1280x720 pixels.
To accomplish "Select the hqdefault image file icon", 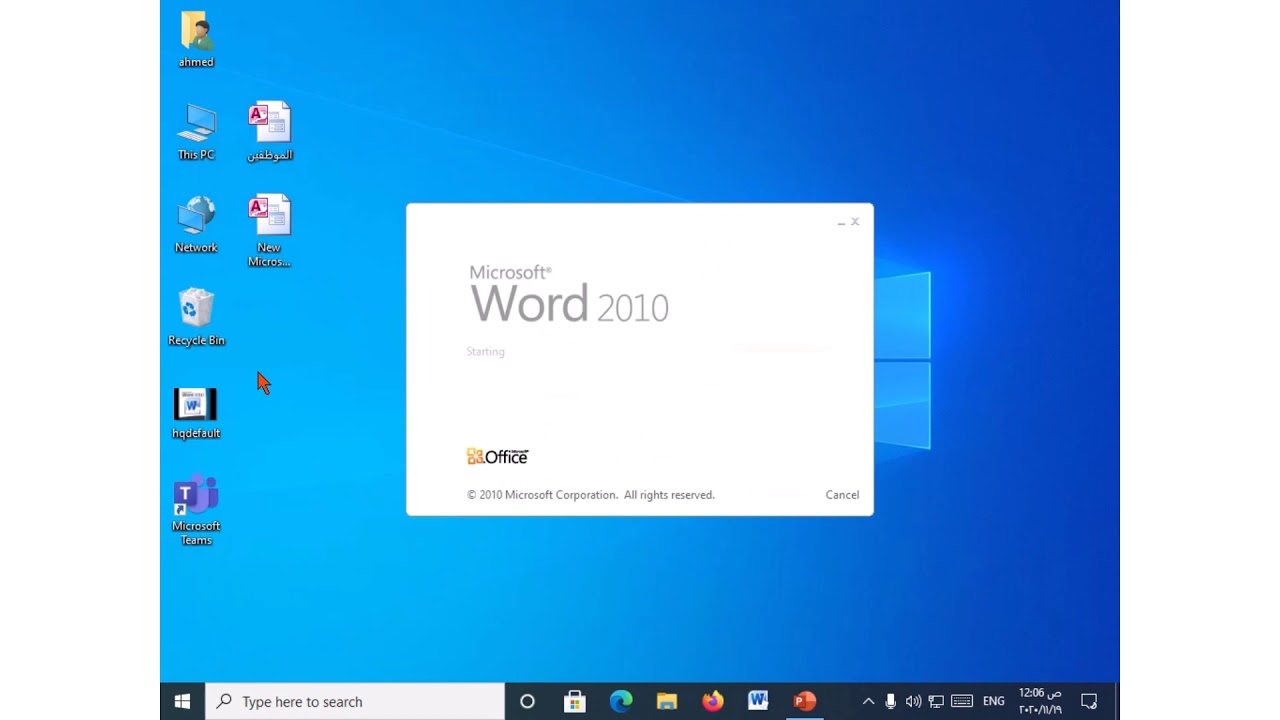I will coord(196,412).
